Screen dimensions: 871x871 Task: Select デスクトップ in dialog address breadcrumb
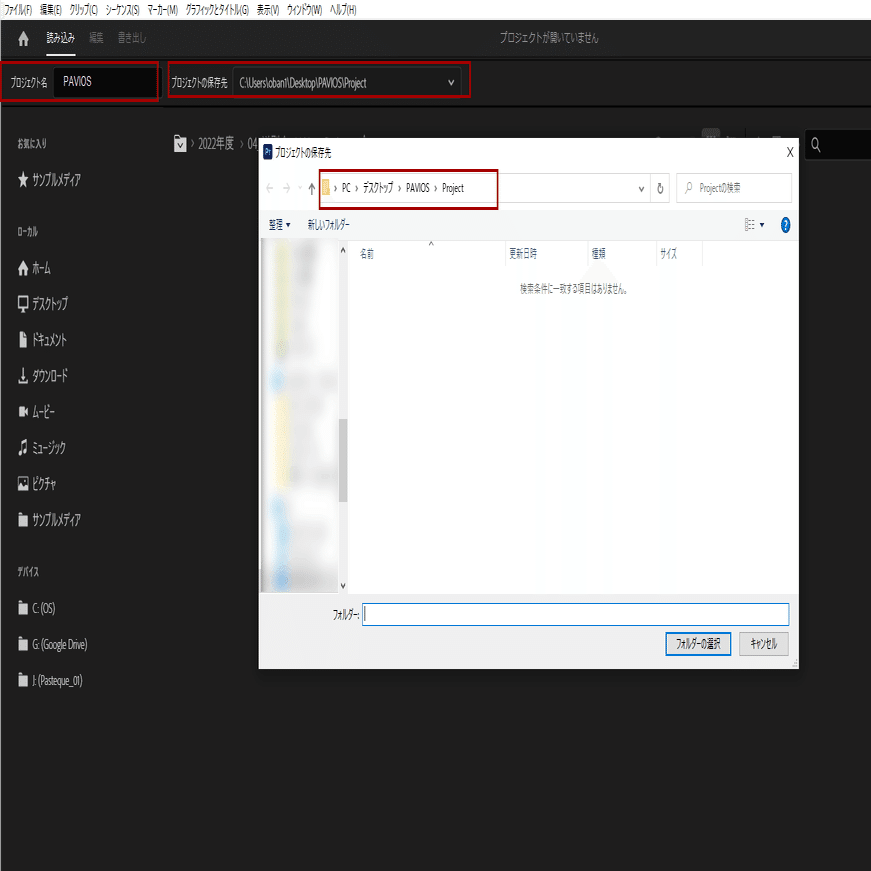[x=378, y=188]
